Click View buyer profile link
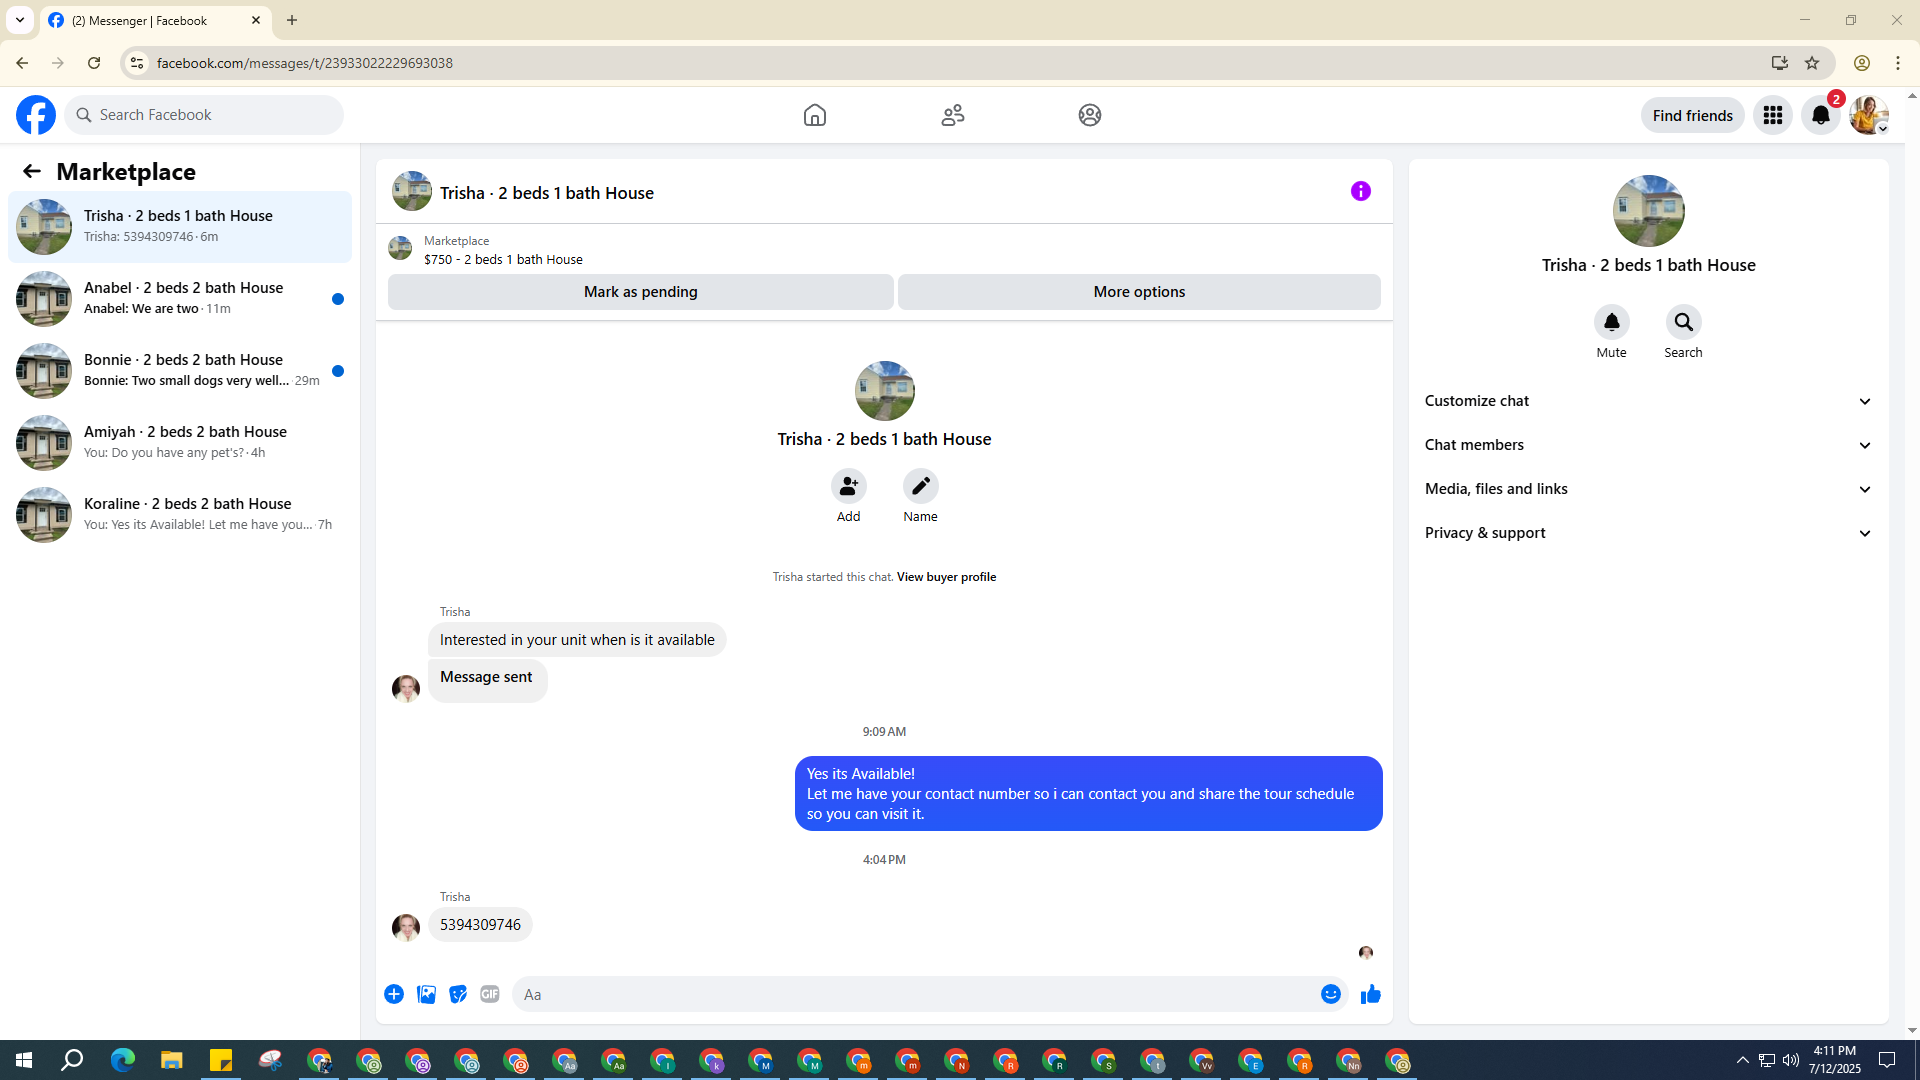The image size is (1920, 1080). click(946, 577)
